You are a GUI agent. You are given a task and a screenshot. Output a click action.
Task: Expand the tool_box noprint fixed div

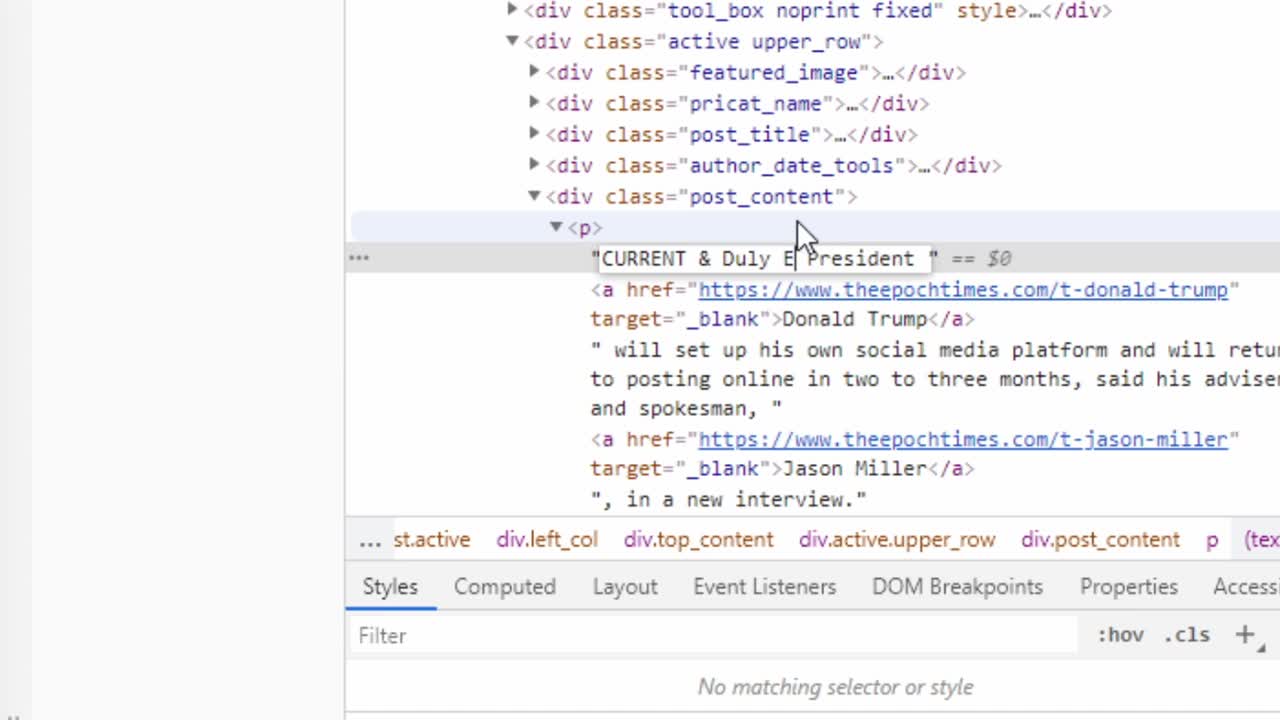point(512,10)
